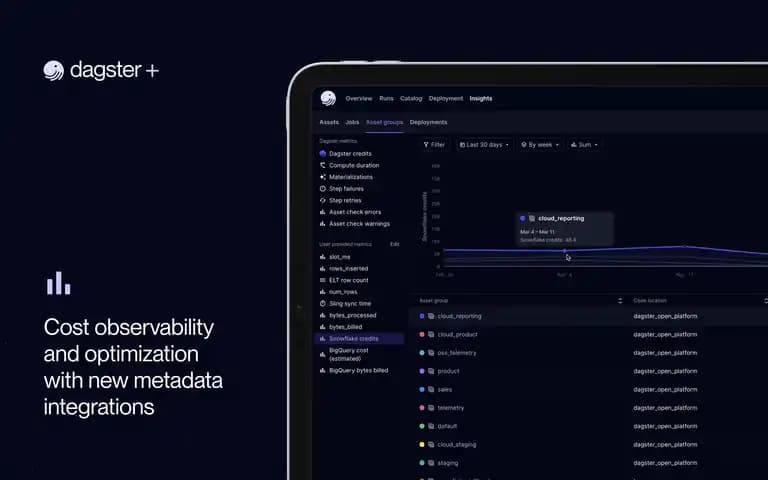
Task: Click dagster_open_platform in the cloud_product row
Action: point(665,335)
